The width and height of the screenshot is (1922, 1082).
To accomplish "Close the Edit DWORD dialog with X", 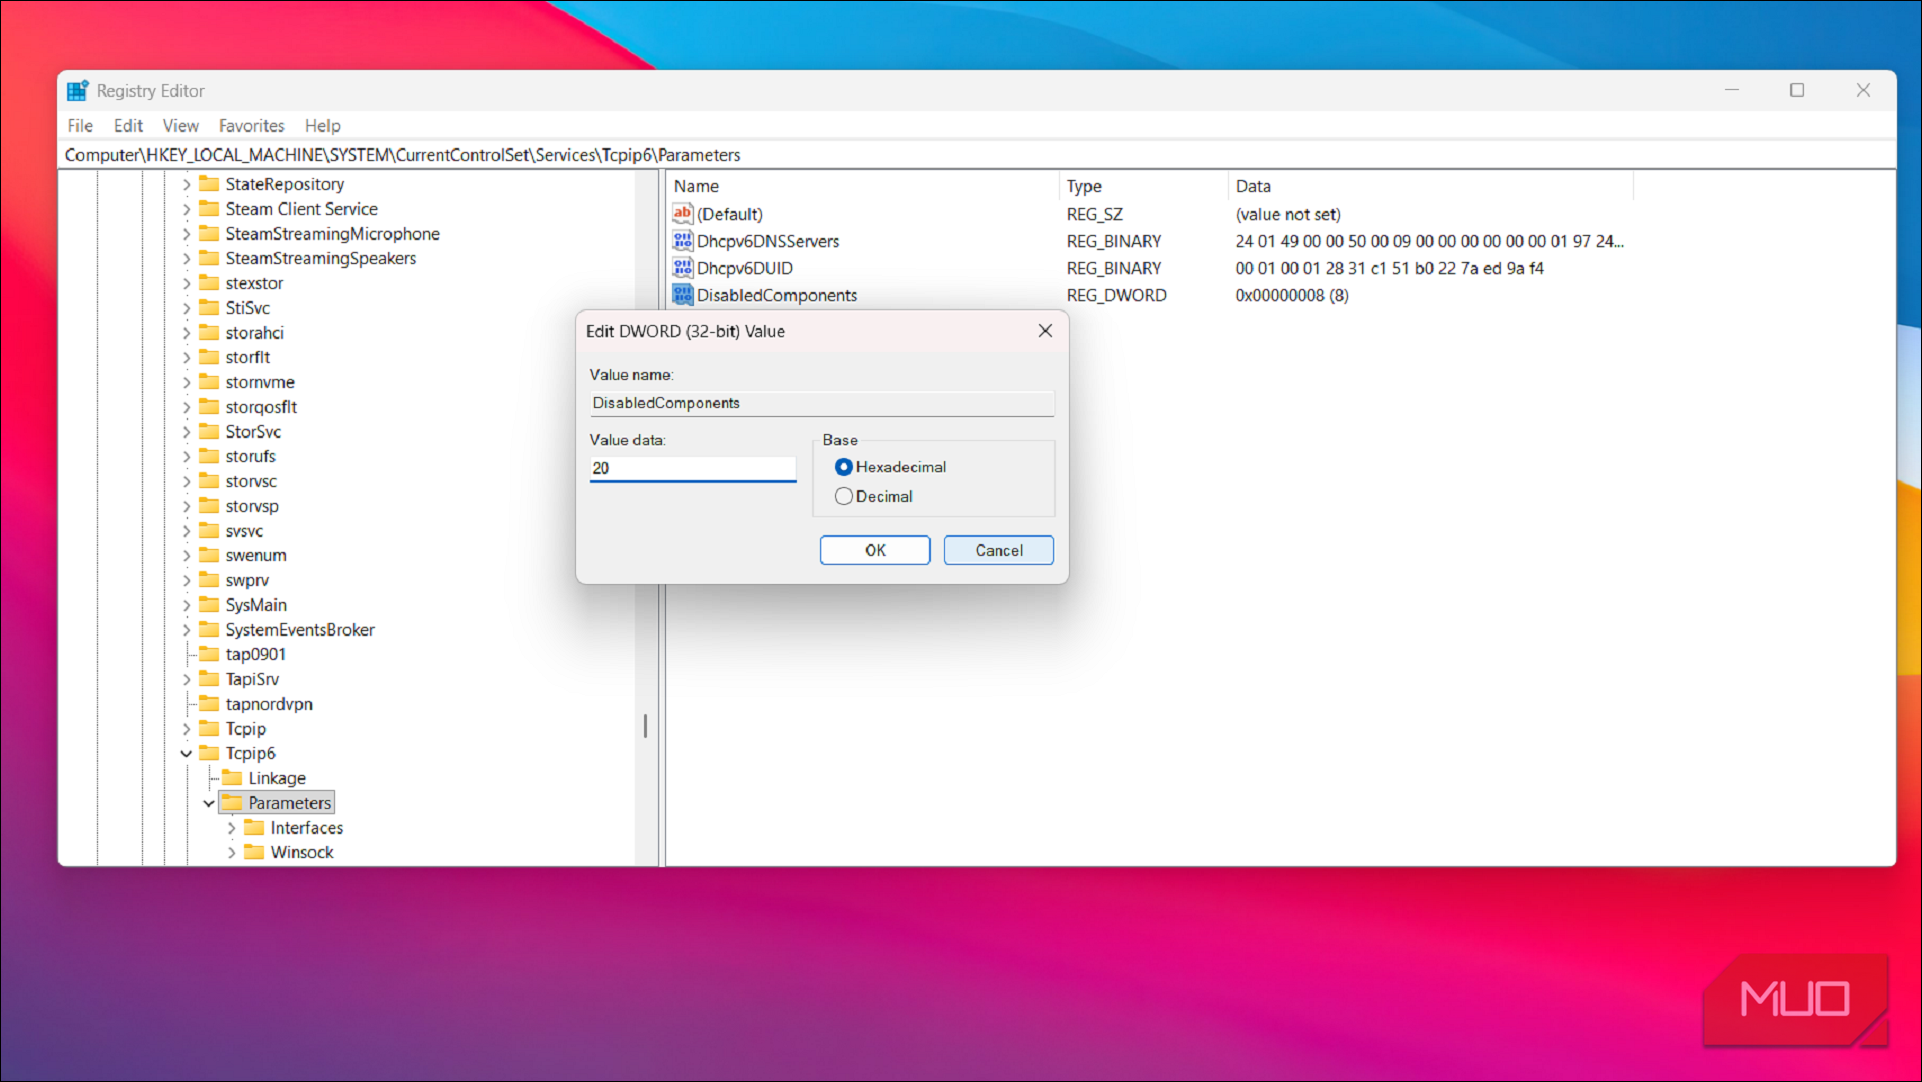I will point(1045,331).
